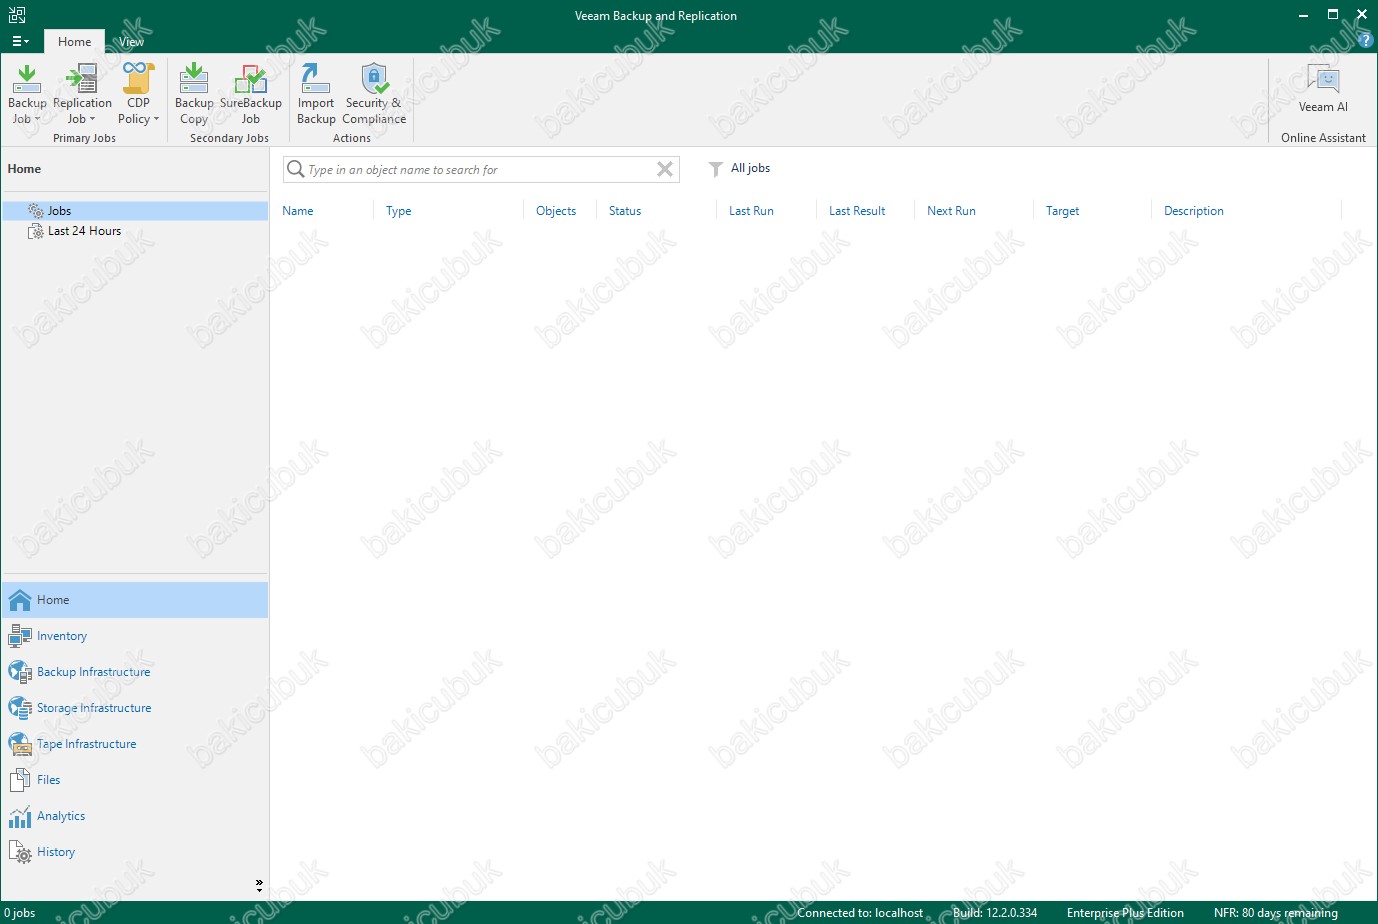
Task: Switch to the View ribbon tab
Action: click(x=131, y=42)
